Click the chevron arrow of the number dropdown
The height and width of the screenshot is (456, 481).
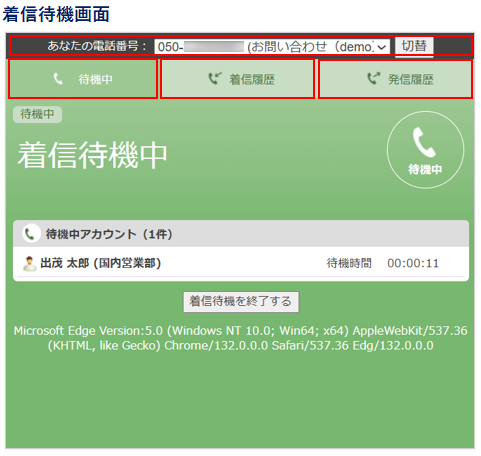click(382, 47)
